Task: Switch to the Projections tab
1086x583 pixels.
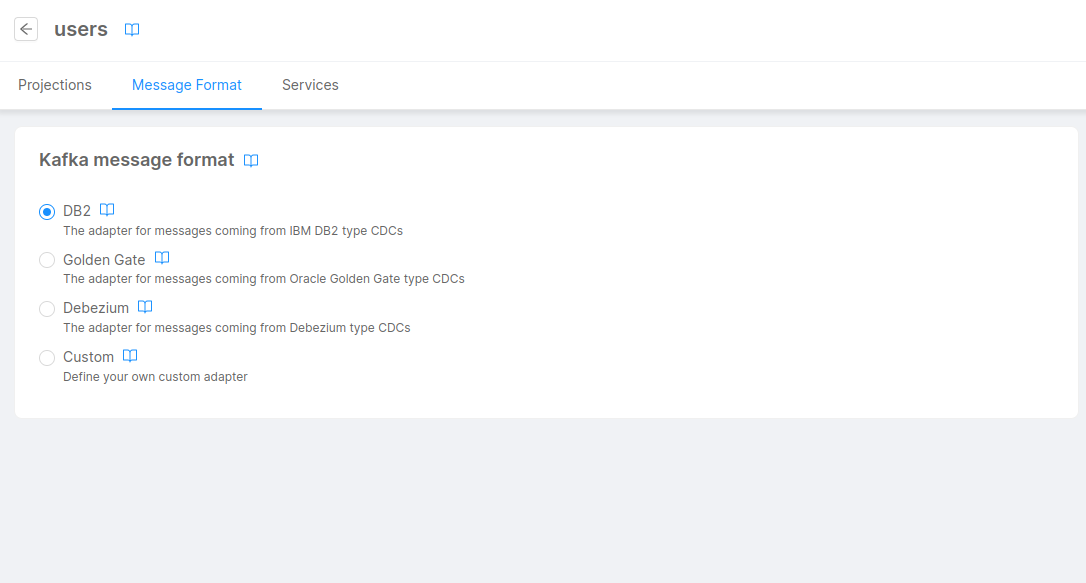Action: (x=55, y=85)
